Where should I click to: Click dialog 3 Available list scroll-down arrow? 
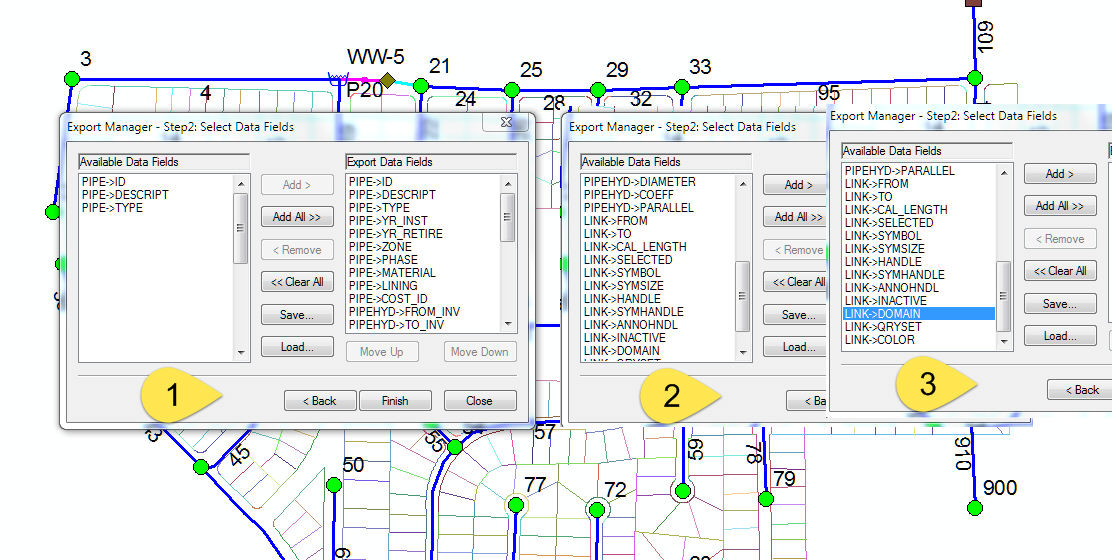pos(1004,342)
